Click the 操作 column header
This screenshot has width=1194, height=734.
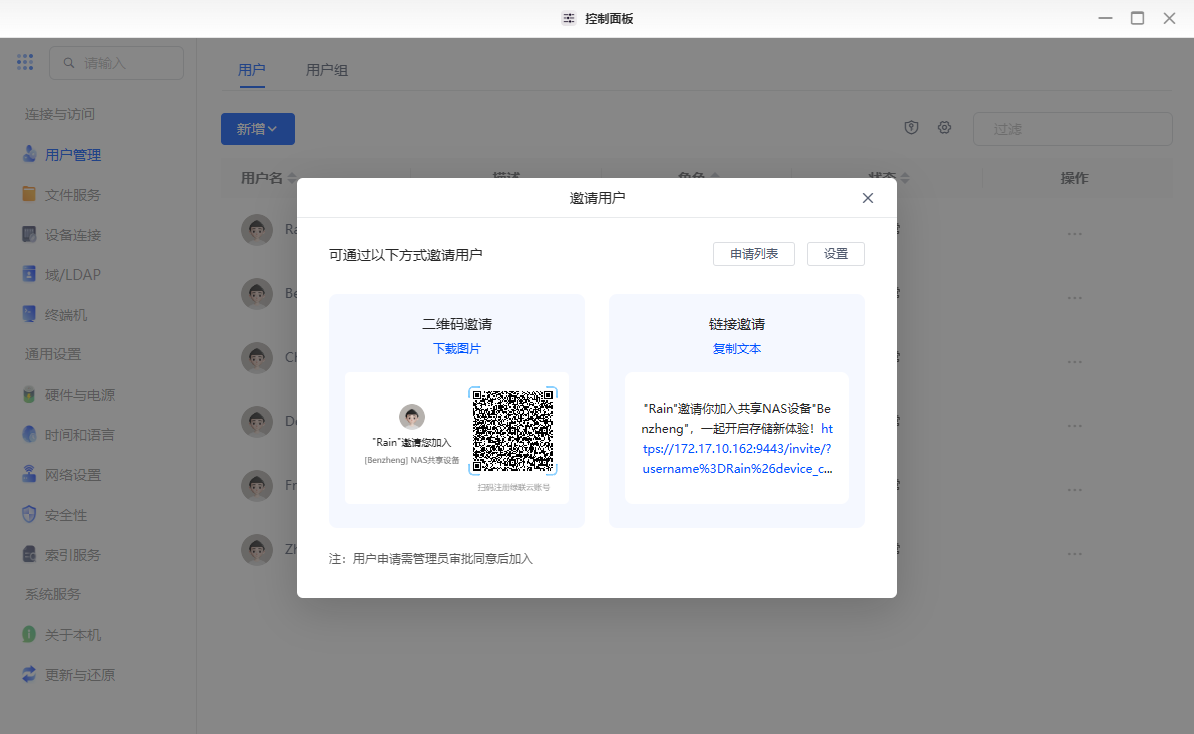pyautogui.click(x=1074, y=178)
